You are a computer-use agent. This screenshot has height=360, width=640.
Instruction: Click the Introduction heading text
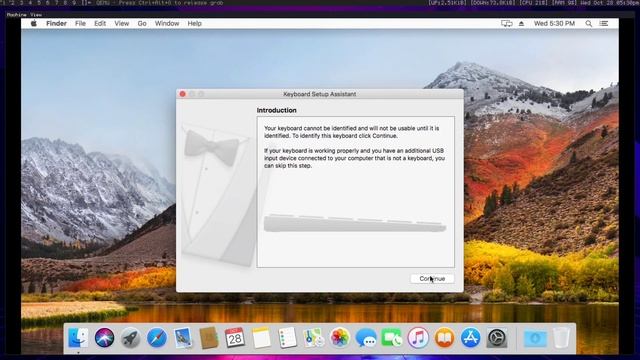pyautogui.click(x=276, y=110)
